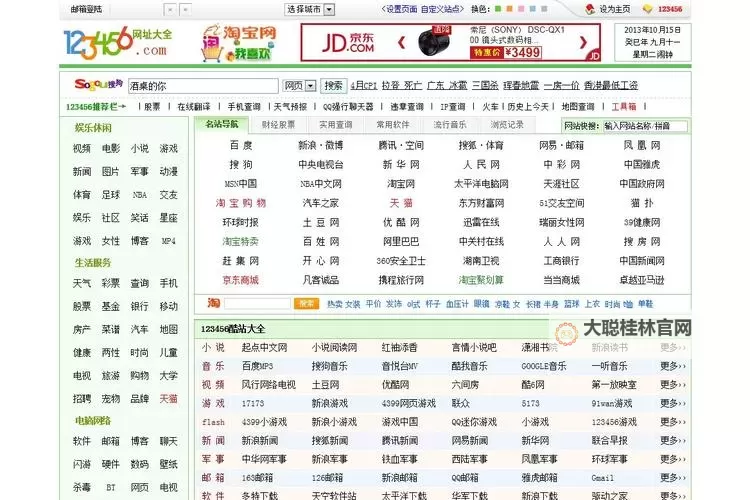Open the Sony camera lens thumbnail

click(x=433, y=41)
